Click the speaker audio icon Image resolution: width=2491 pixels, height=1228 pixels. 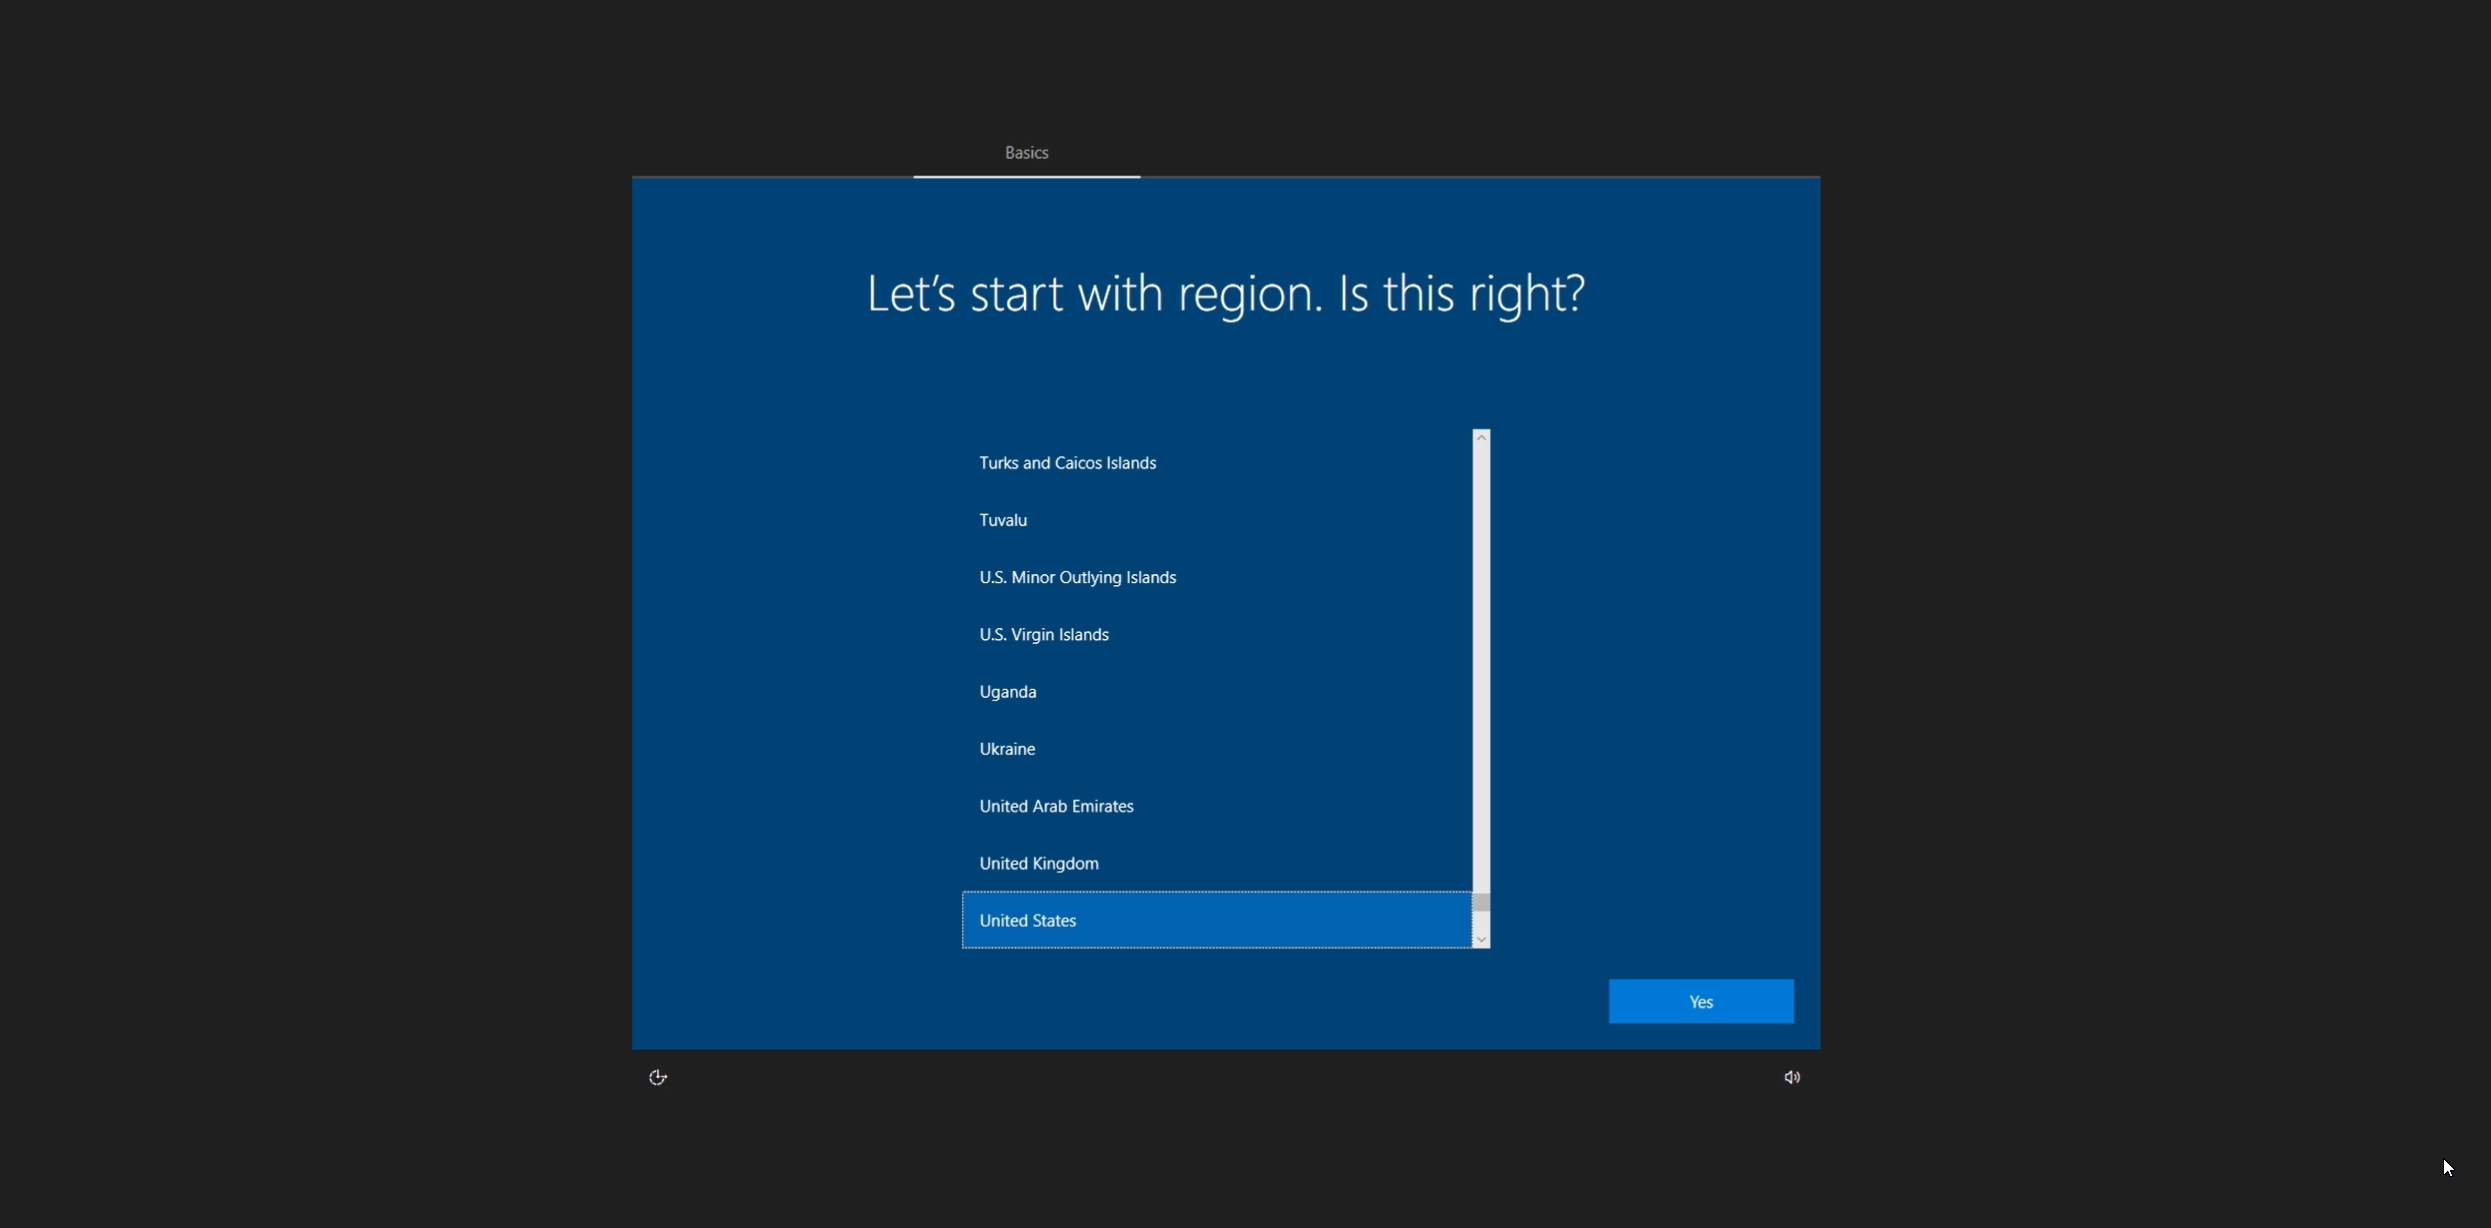tap(1791, 1077)
